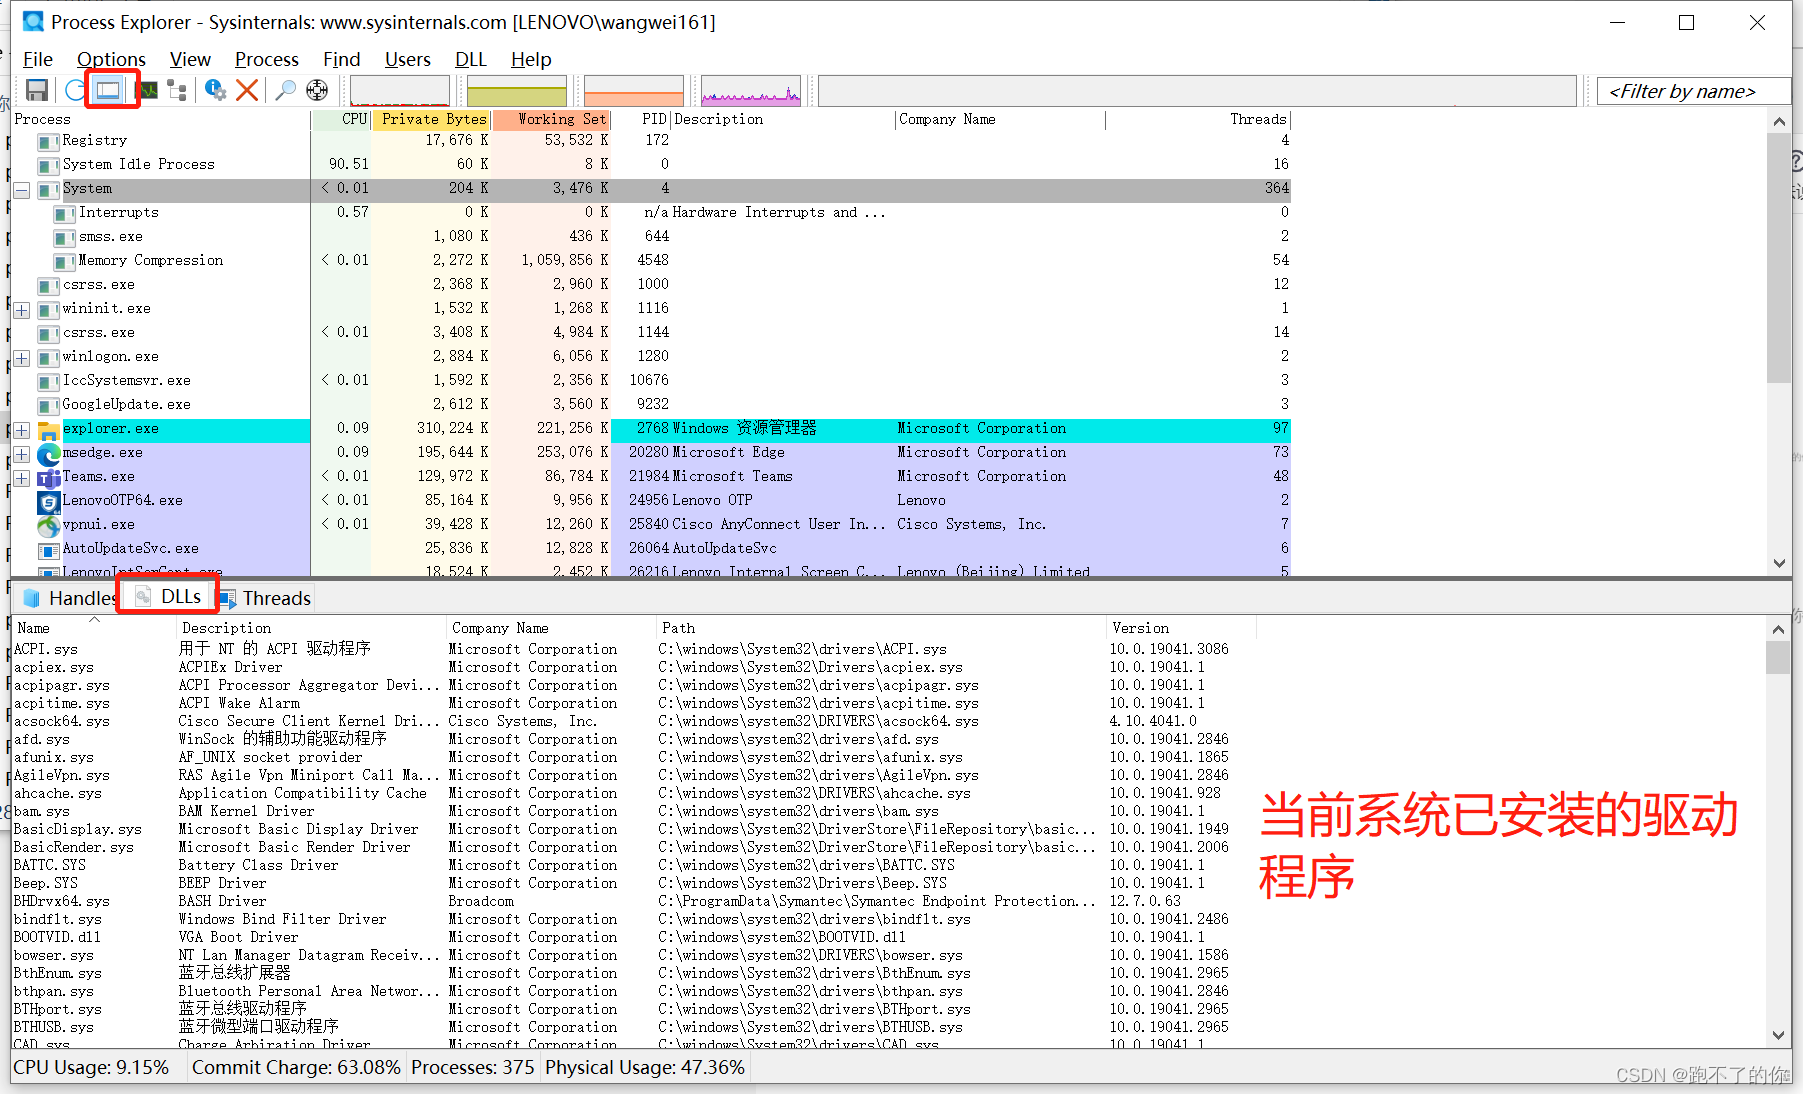Image resolution: width=1803 pixels, height=1094 pixels.
Task: Switch to the Threads tab
Action: tap(265, 598)
